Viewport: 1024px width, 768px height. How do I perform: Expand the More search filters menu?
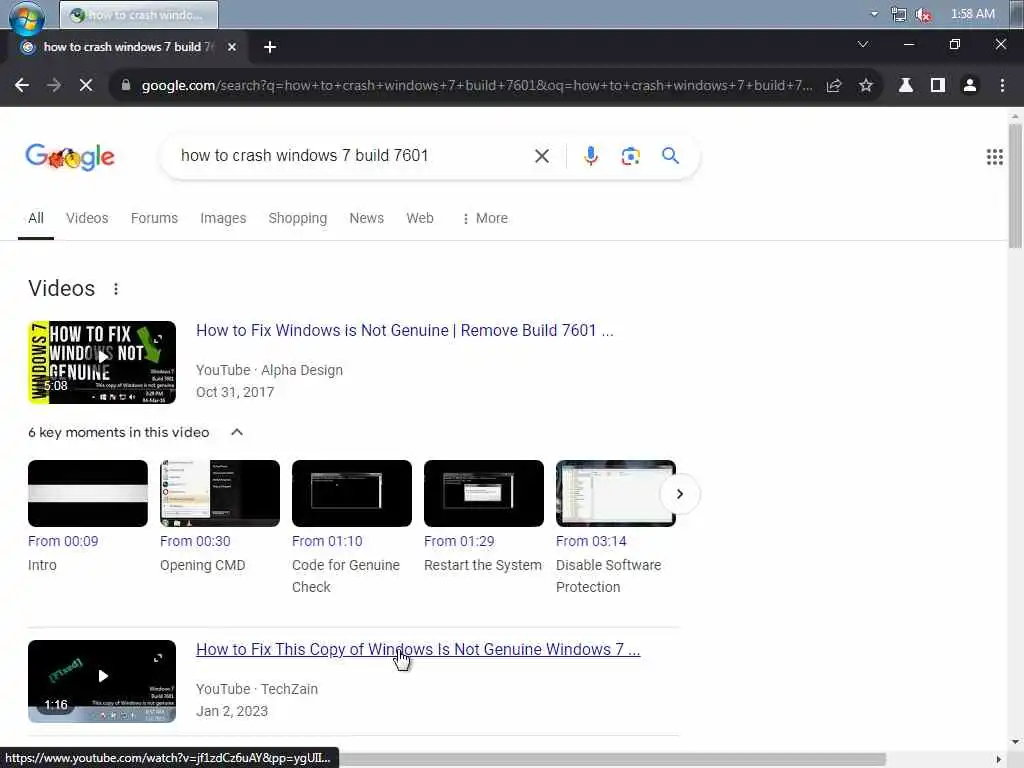coord(485,218)
